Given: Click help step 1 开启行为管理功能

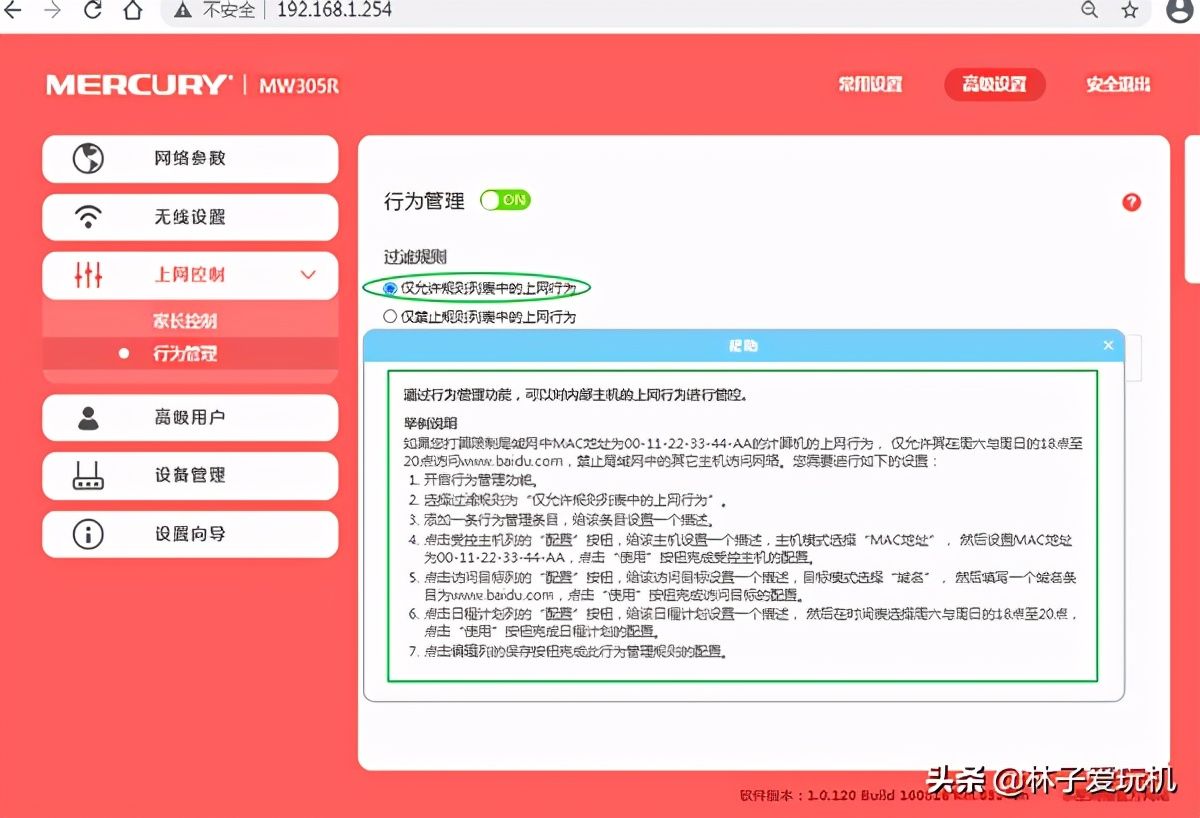Looking at the screenshot, I should [x=480, y=480].
